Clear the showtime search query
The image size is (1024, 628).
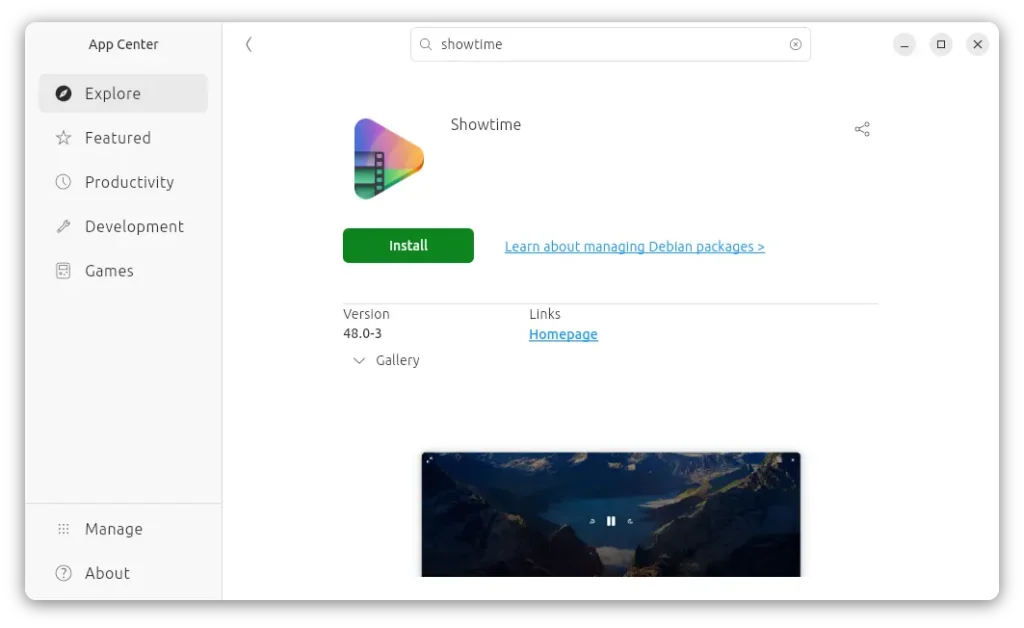tap(795, 44)
